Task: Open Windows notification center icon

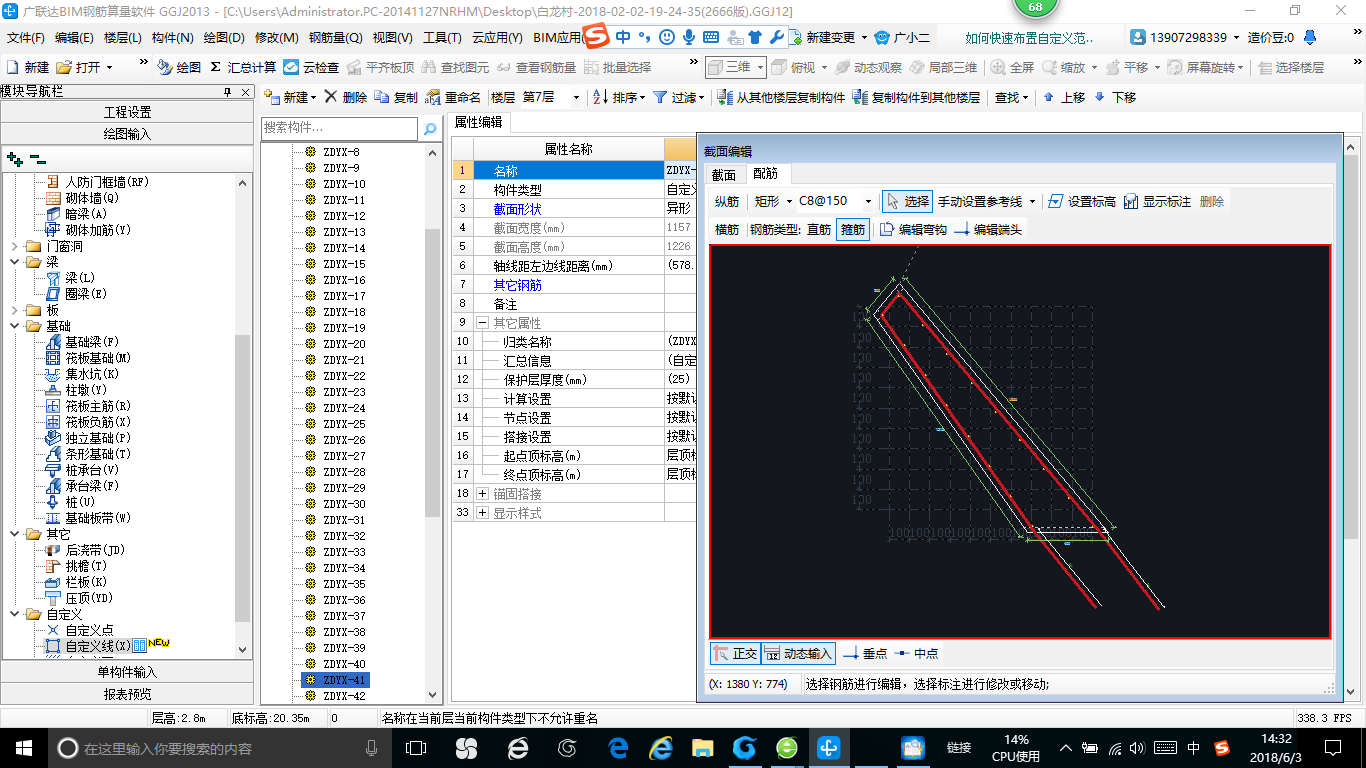Action: [x=1331, y=747]
